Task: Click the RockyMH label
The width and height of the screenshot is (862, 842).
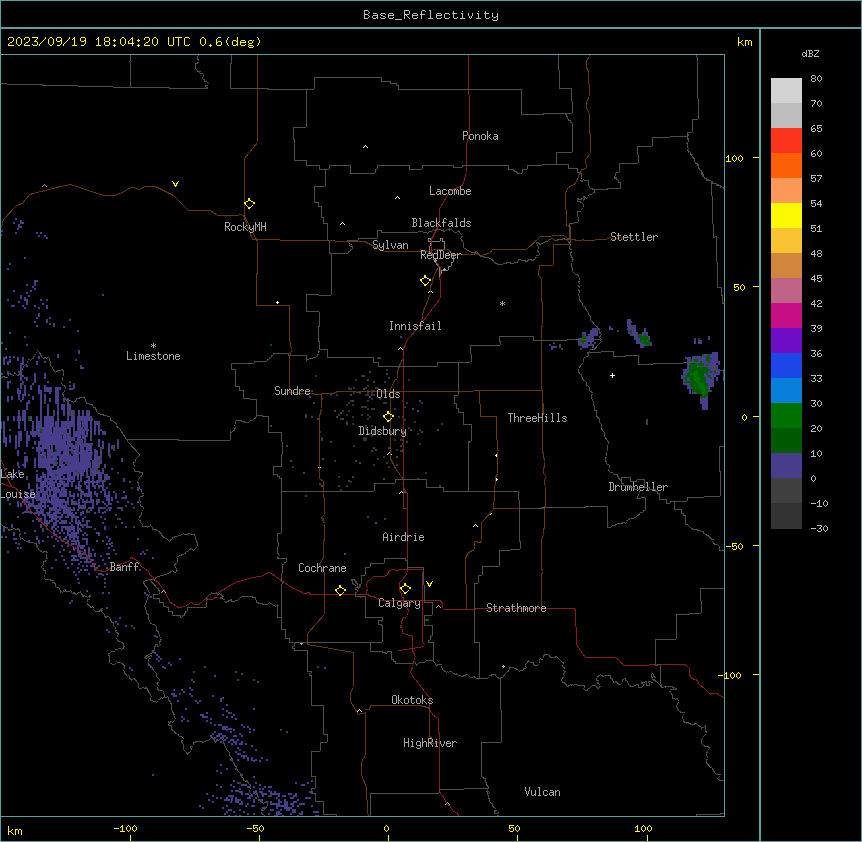Action: click(x=245, y=227)
